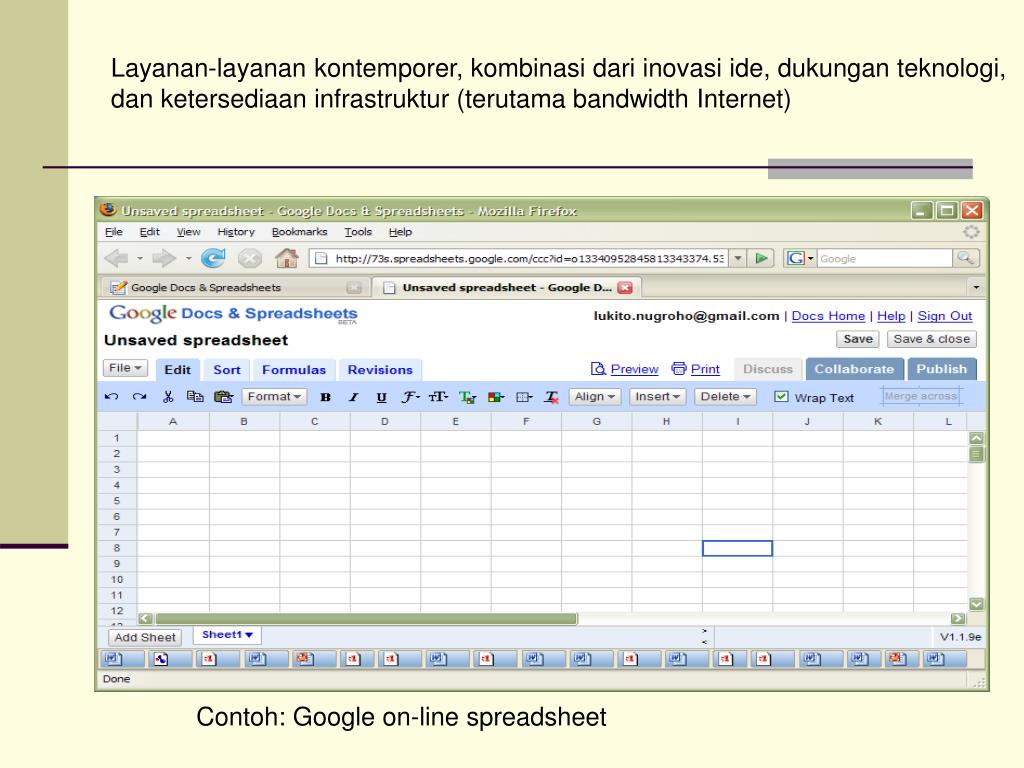Switch to the Revisions tab

[380, 370]
